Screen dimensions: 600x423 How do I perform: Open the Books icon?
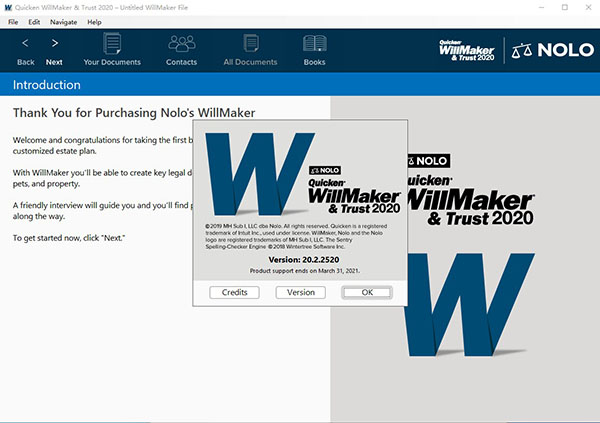[315, 43]
